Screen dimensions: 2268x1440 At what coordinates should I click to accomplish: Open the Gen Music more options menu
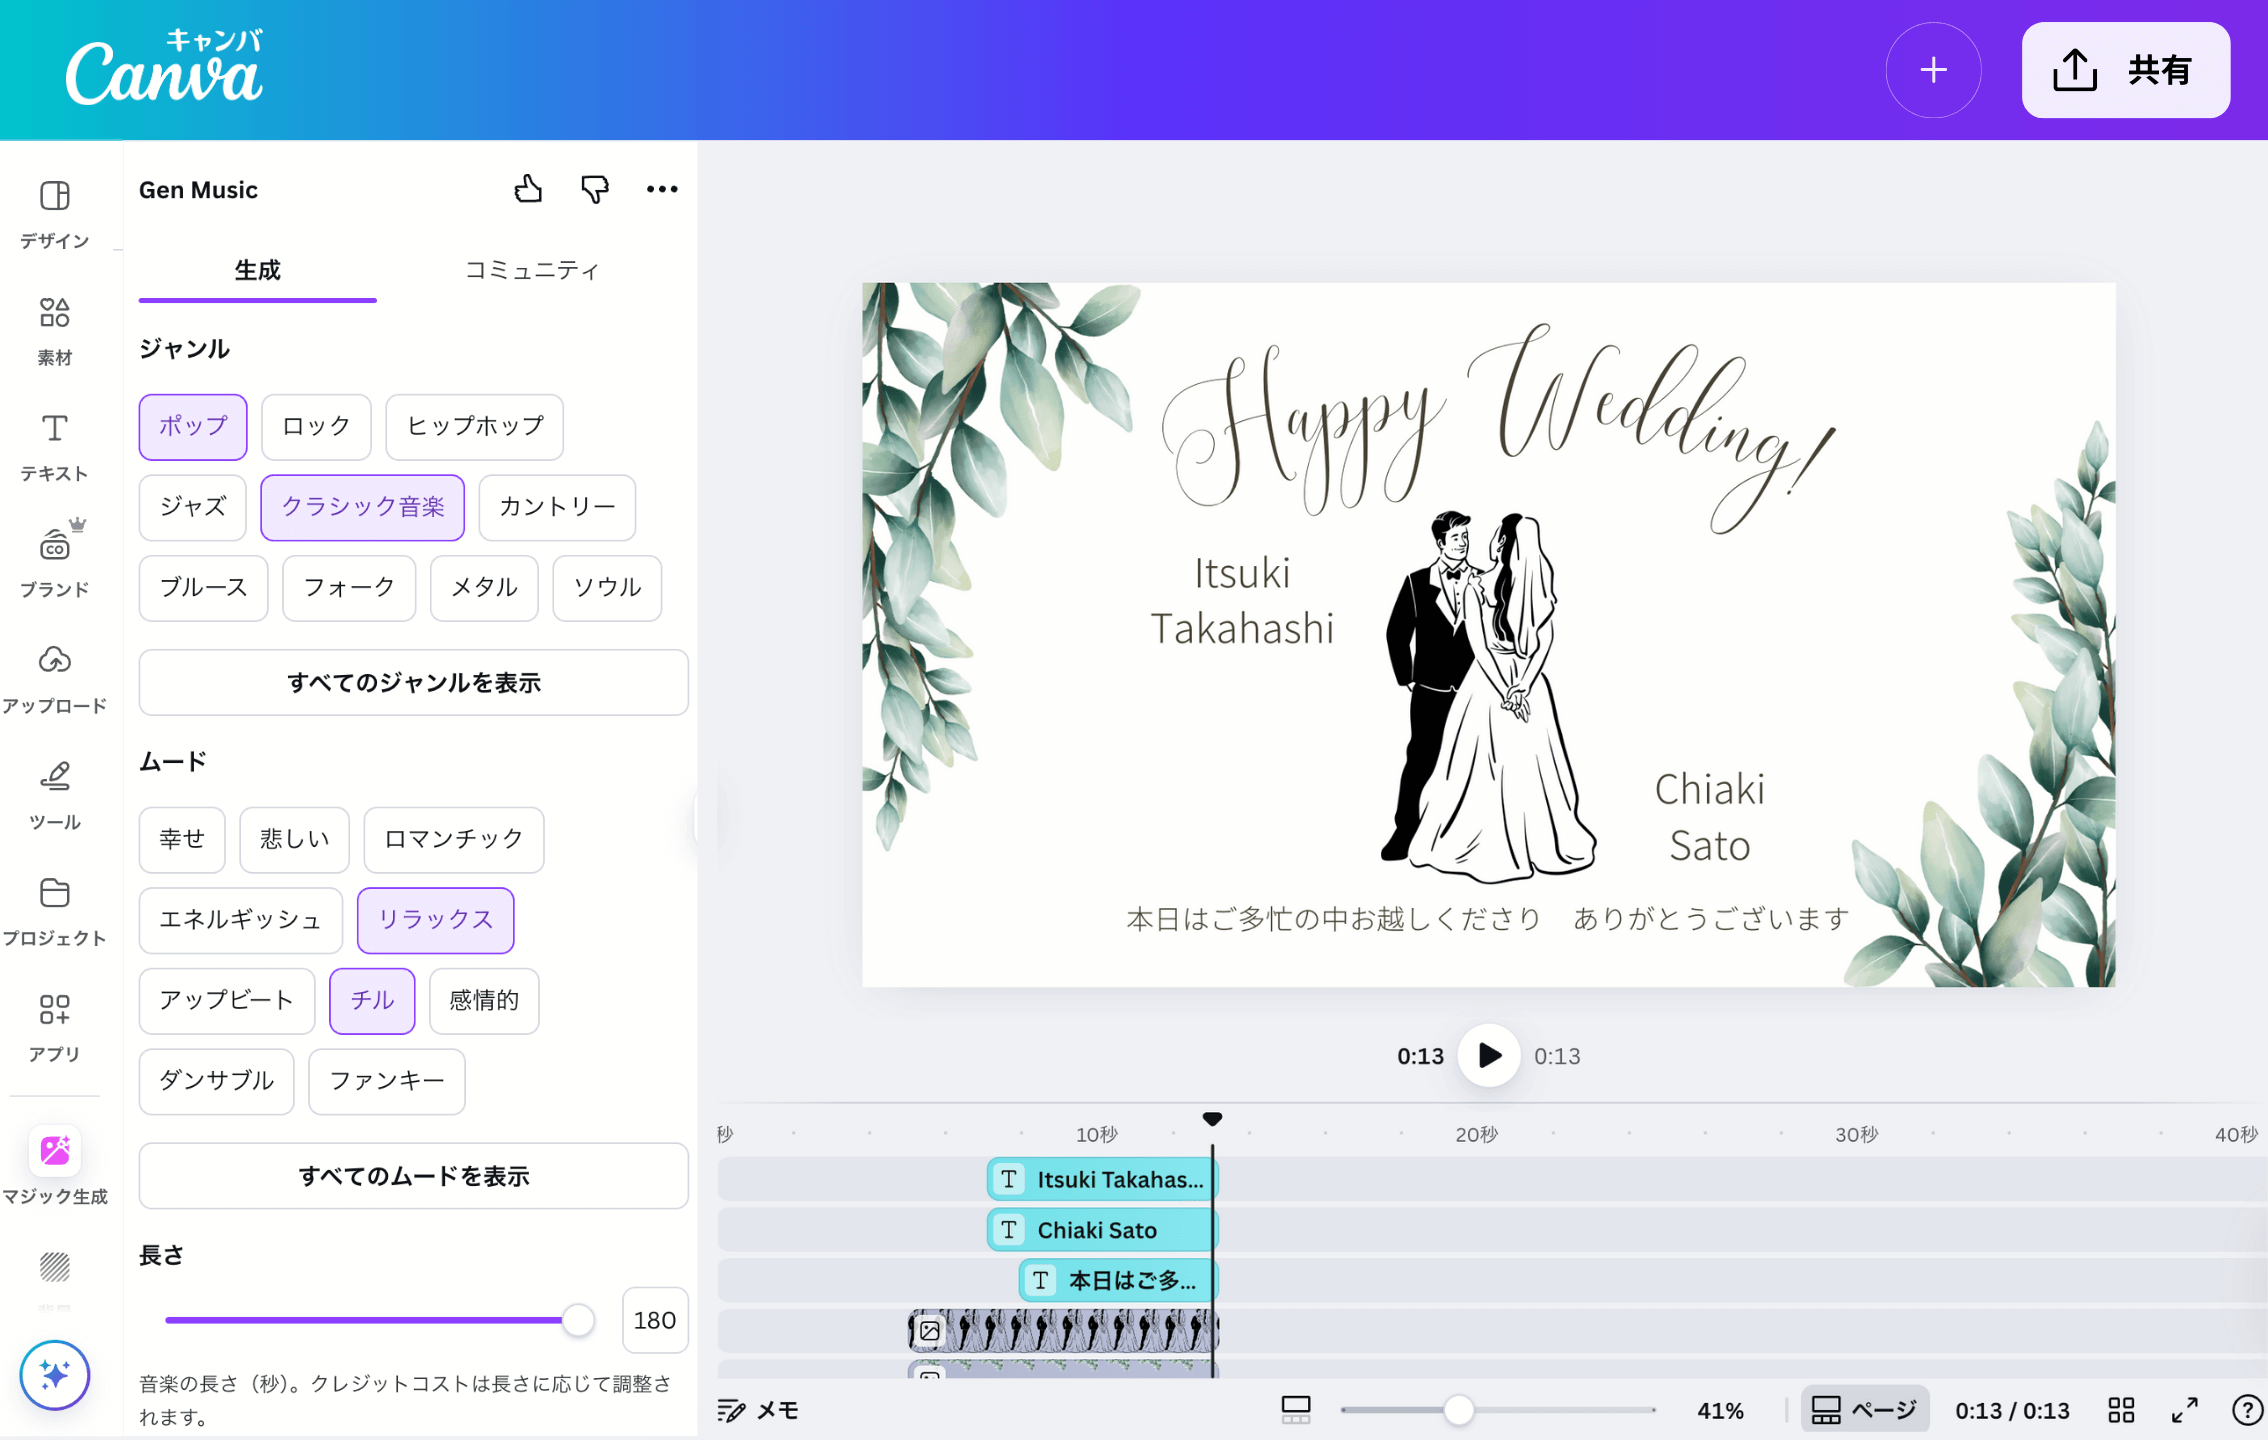click(662, 189)
